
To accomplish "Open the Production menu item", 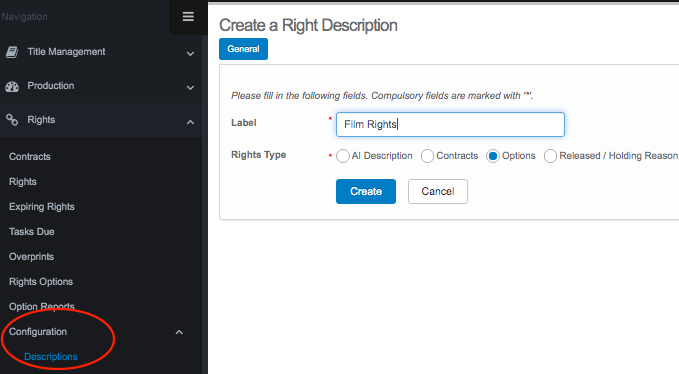I will pyautogui.click(x=51, y=86).
